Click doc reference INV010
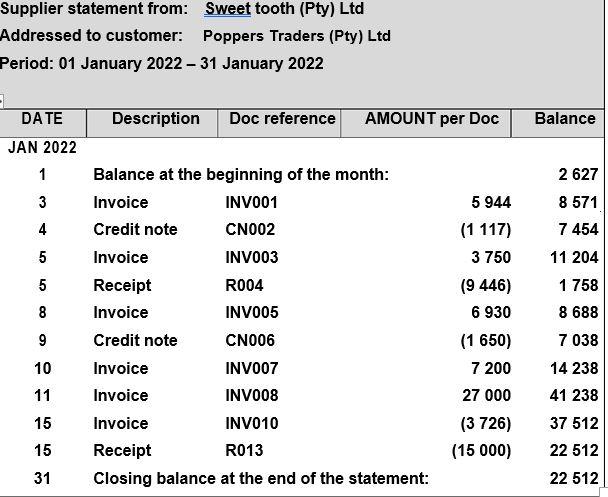This screenshot has height=497, width=608. click(252, 423)
